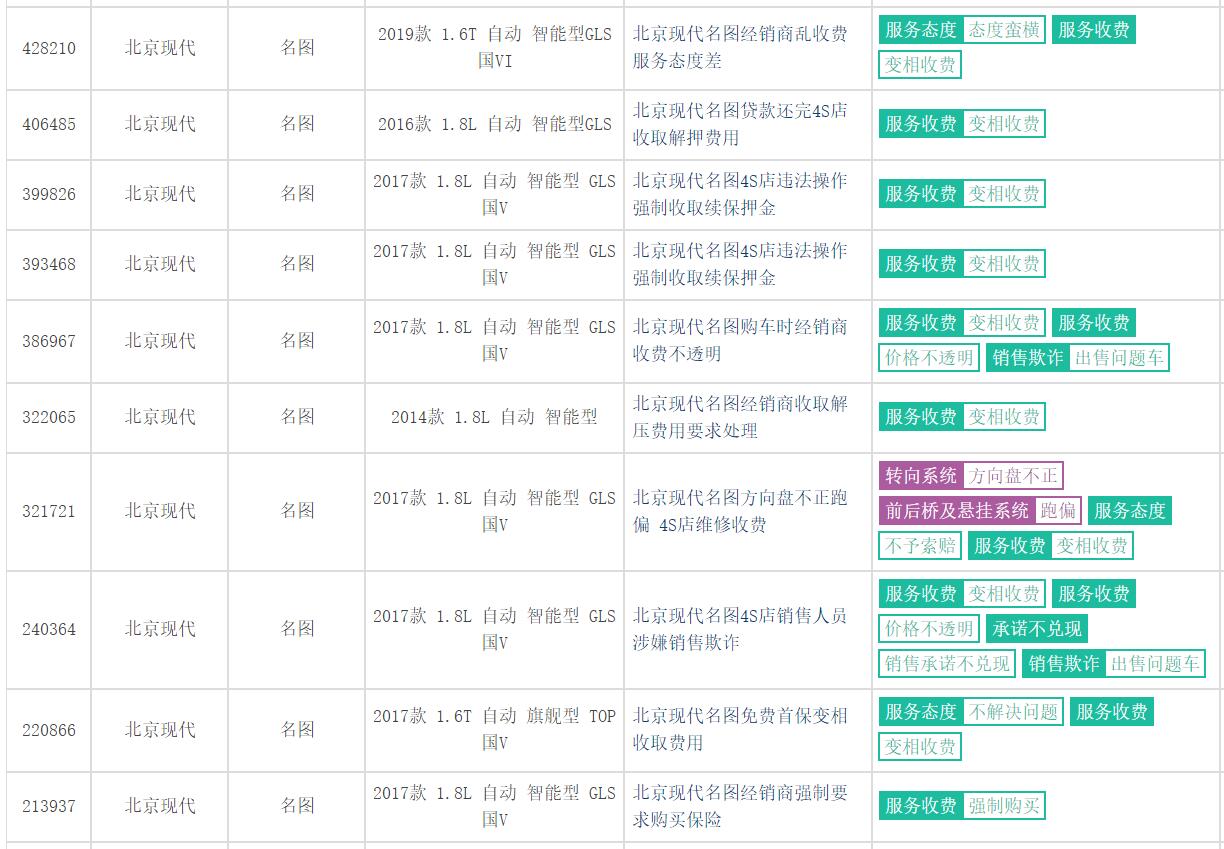Image resolution: width=1224 pixels, height=849 pixels.
Task: Click the "不予索赔" tag
Action: 920,546
